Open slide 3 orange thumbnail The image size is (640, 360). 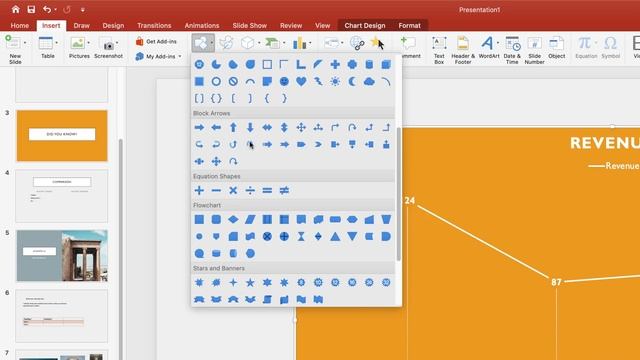click(62, 136)
